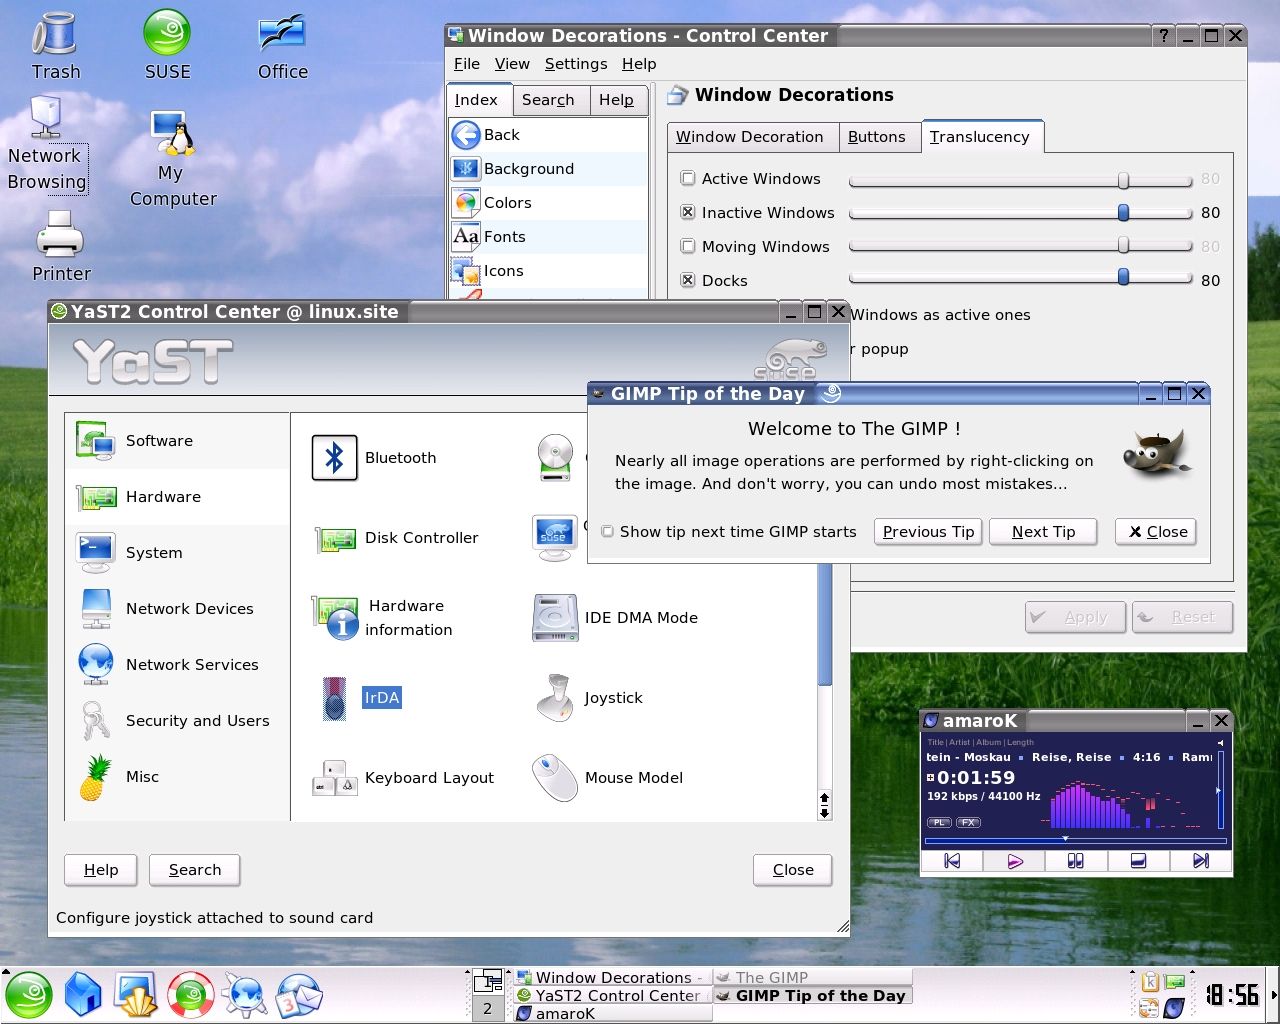Viewport: 1280px width, 1024px height.
Task: Adjust amaroK volume slider
Action: 1219,790
